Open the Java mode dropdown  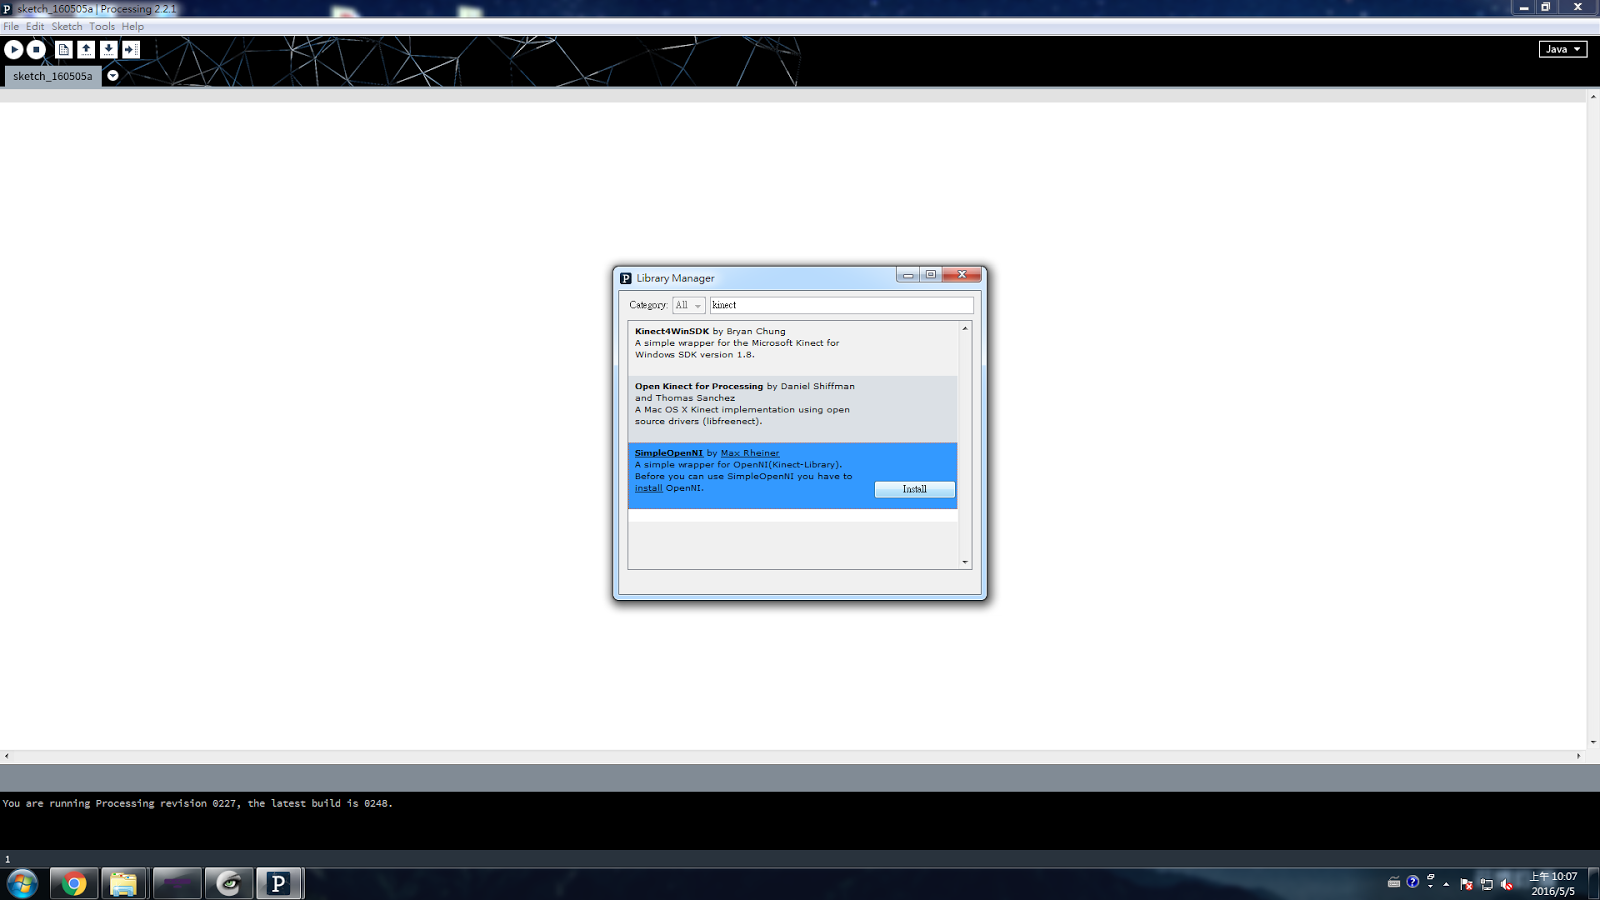point(1563,49)
